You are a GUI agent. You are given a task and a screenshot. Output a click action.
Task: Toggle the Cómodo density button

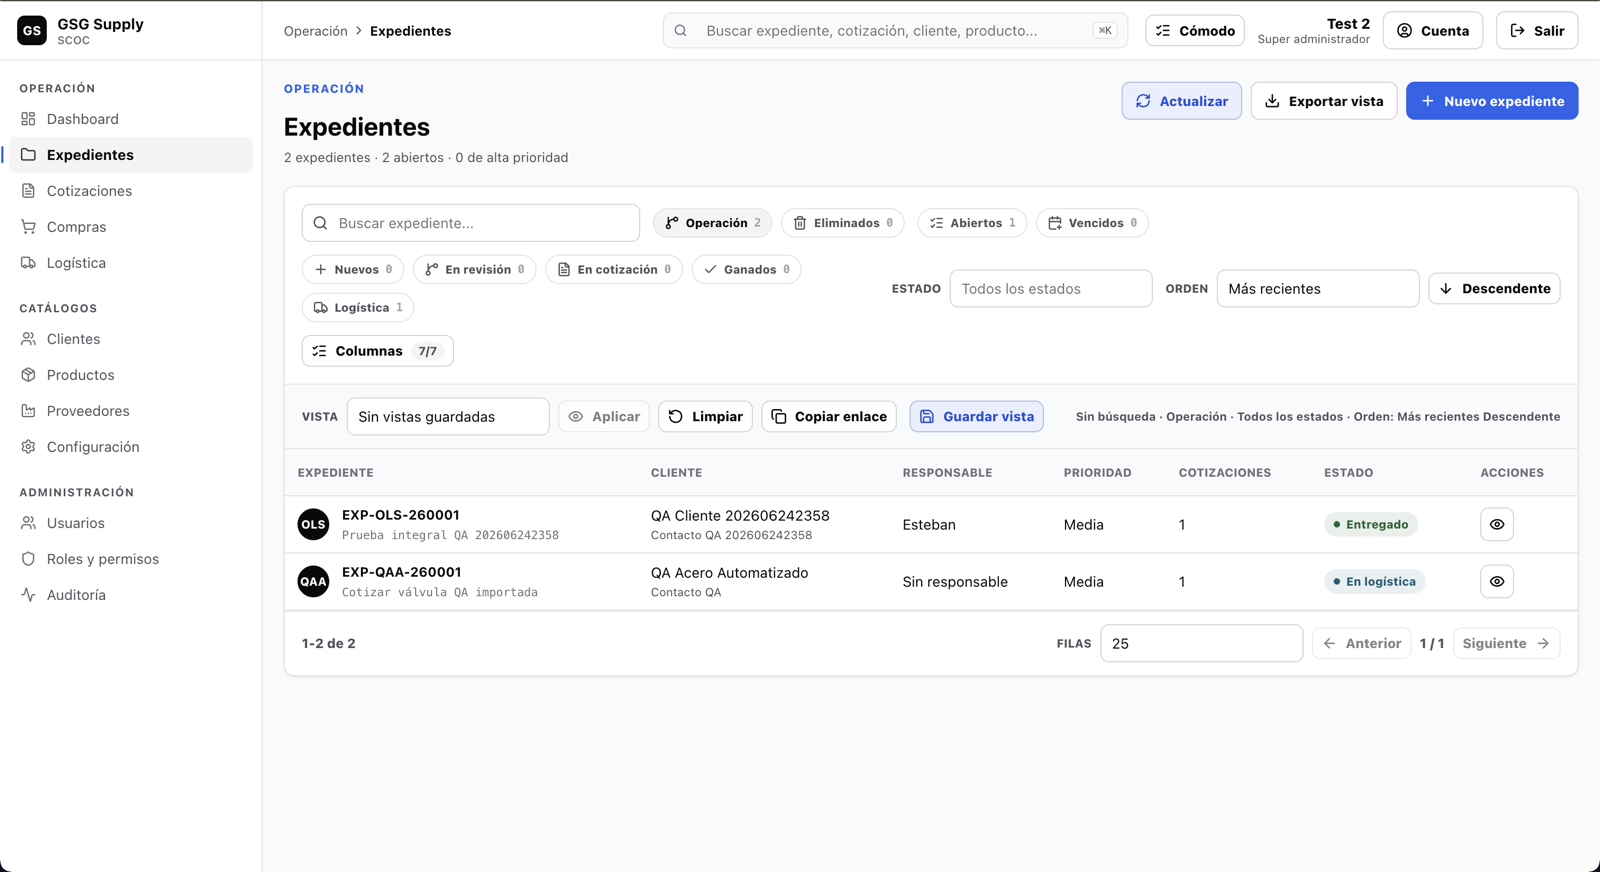1195,31
